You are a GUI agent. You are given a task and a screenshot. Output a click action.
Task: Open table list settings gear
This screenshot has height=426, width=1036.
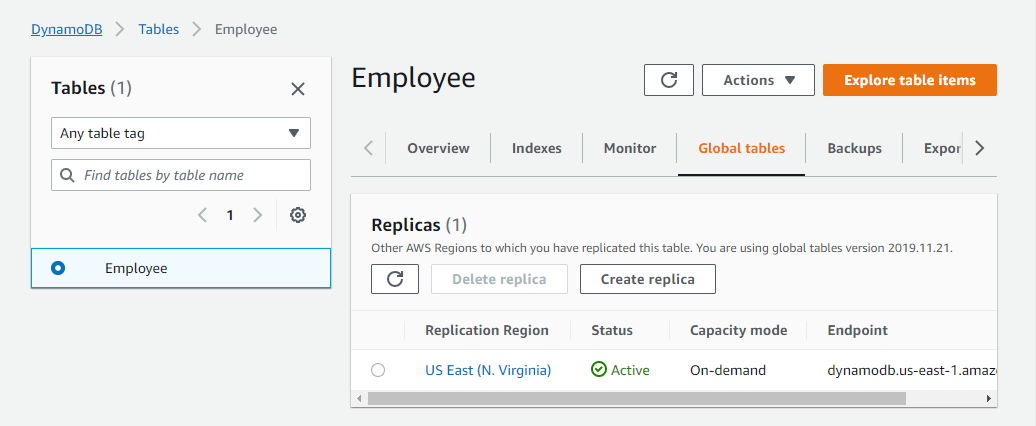298,215
